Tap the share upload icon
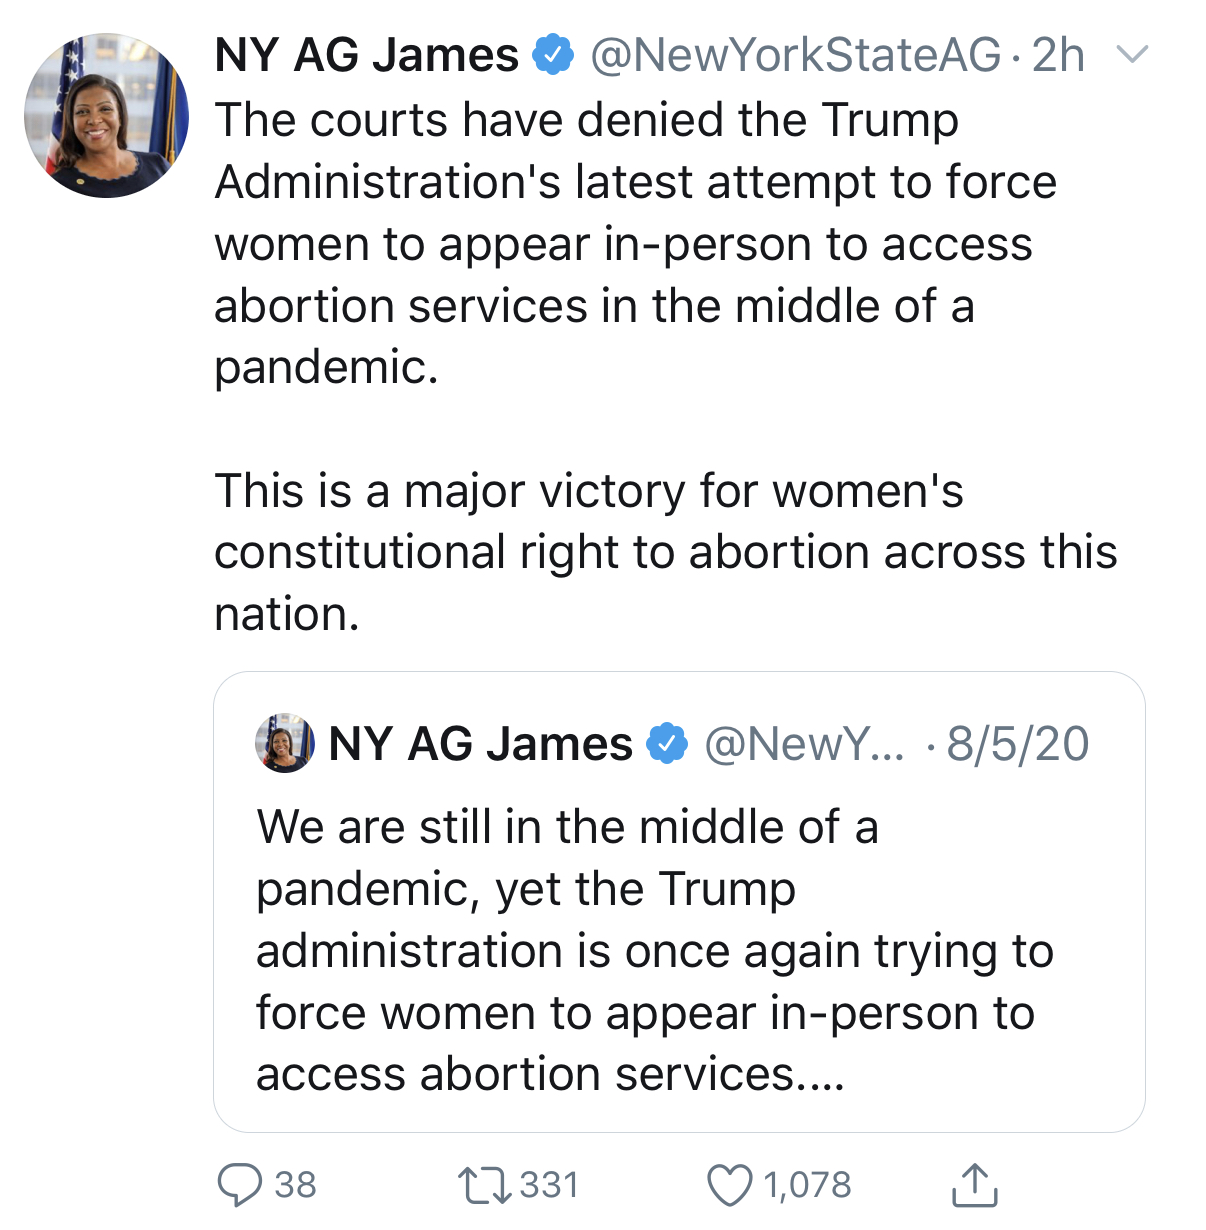1206x1230 pixels. point(973,1185)
